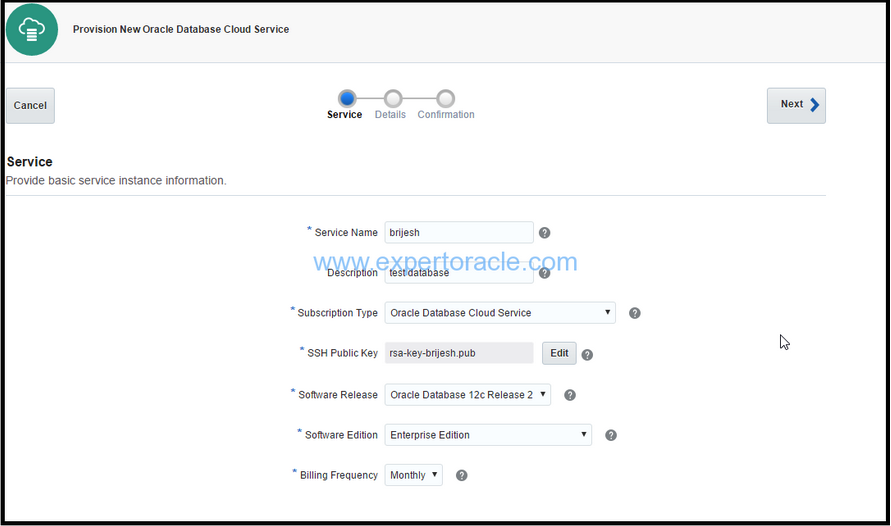Open Software Release dropdown
This screenshot has height=526, width=891.
point(468,395)
